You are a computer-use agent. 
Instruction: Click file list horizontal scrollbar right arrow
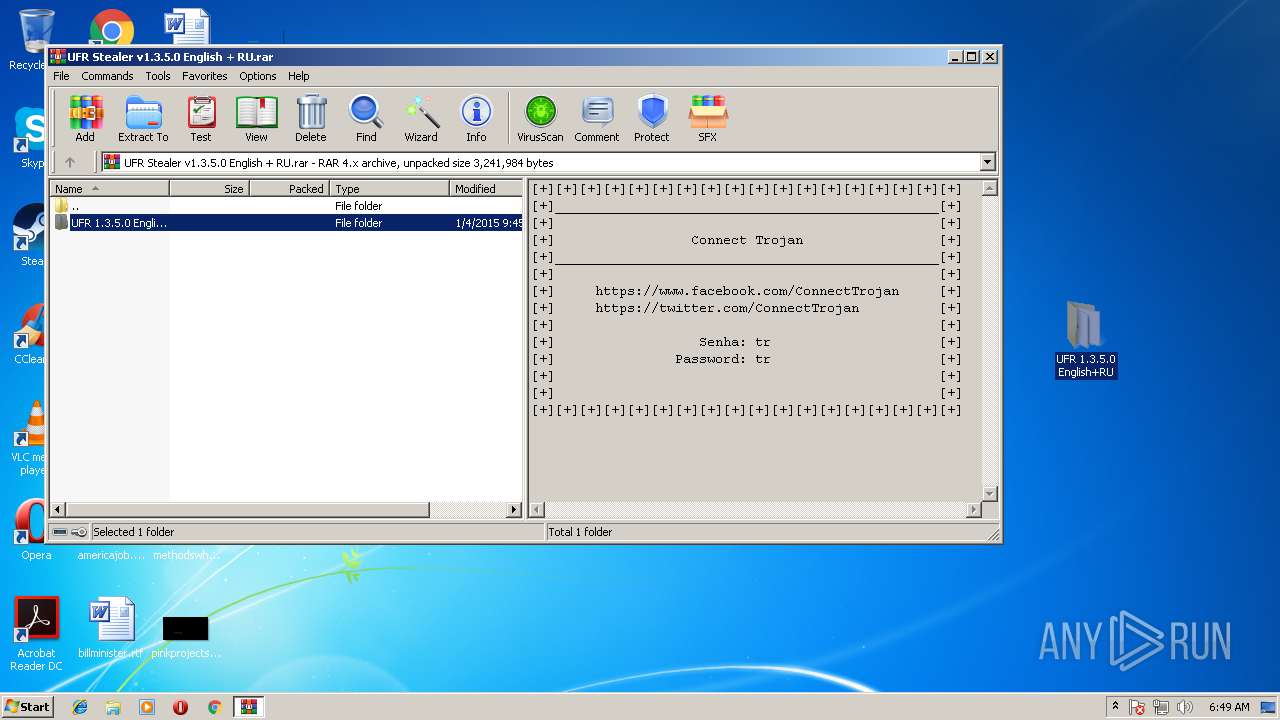pos(515,509)
